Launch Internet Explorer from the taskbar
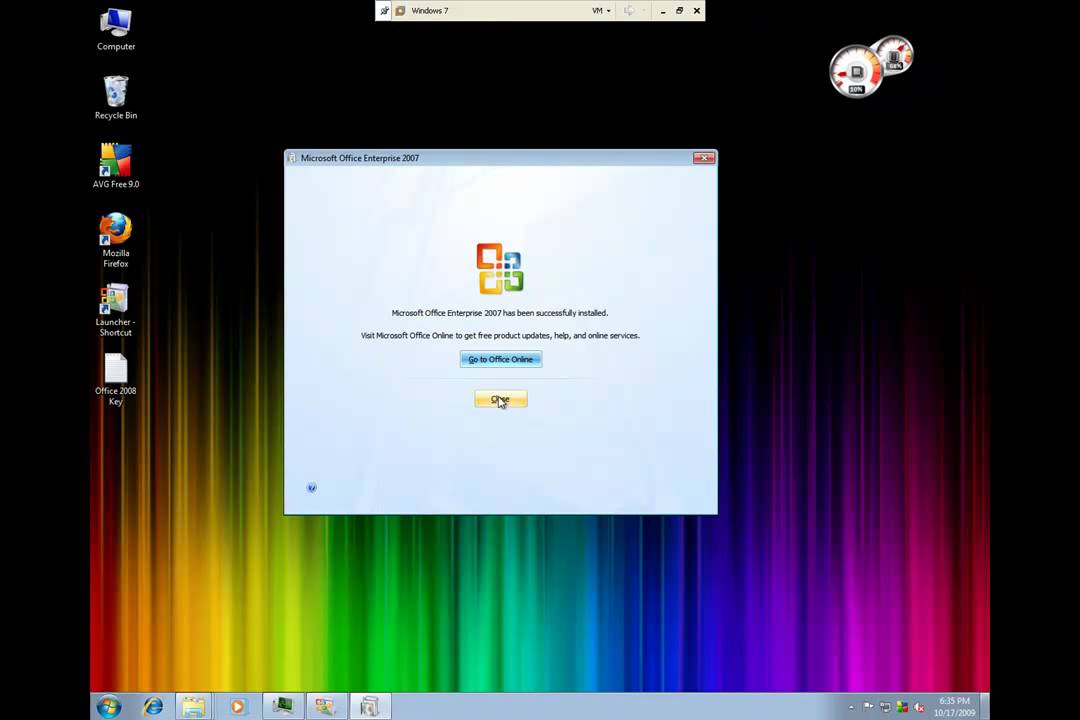Image resolution: width=1080 pixels, height=720 pixels. click(x=153, y=706)
